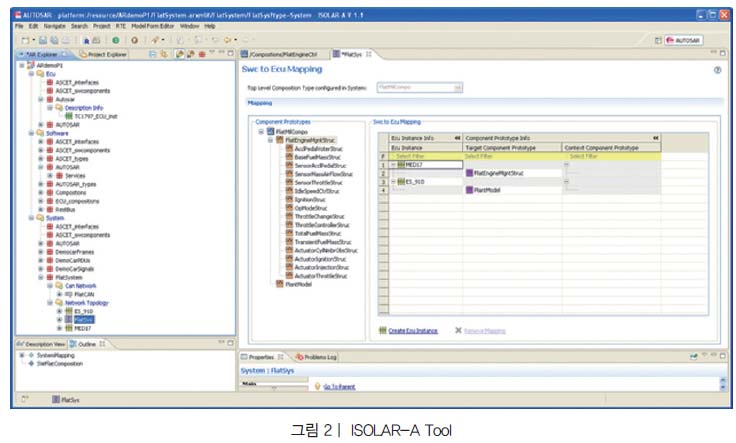Select the FlatSys icon in Network Topology
736x443 pixels.
69,320
